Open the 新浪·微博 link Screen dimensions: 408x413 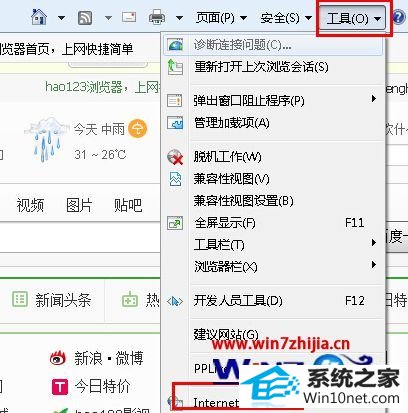click(109, 358)
